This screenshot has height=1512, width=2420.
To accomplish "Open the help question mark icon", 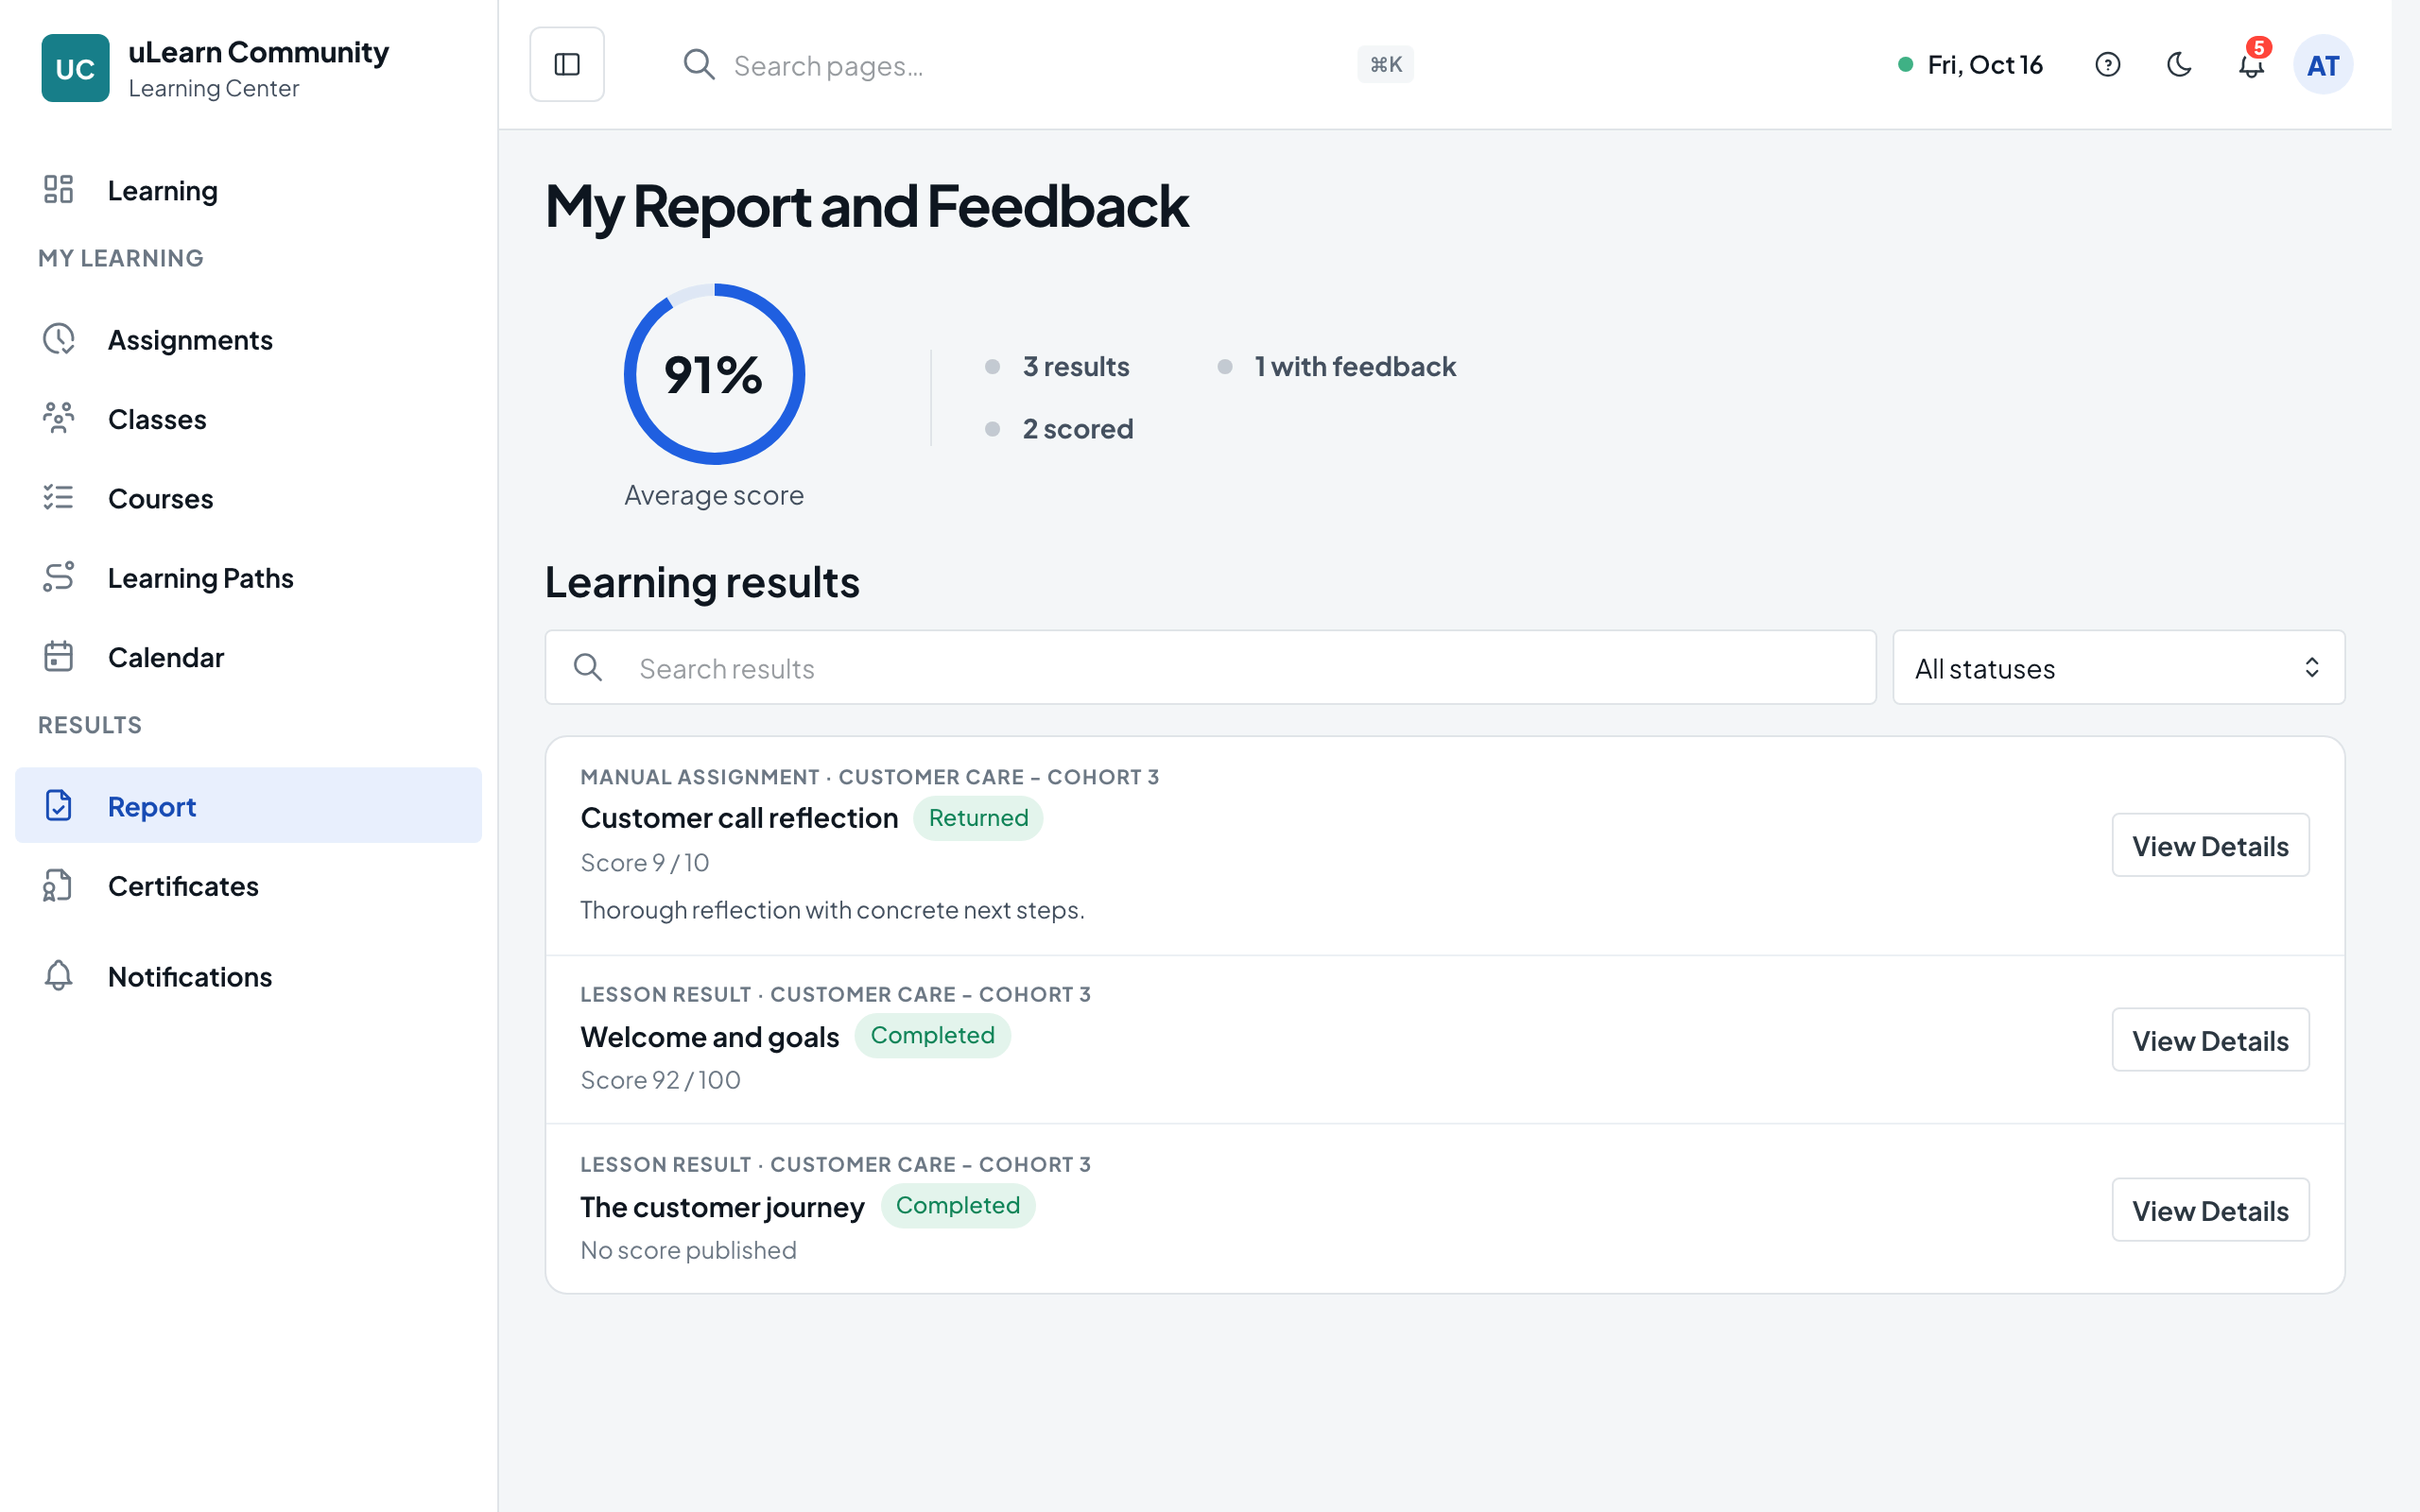I will pyautogui.click(x=2107, y=65).
